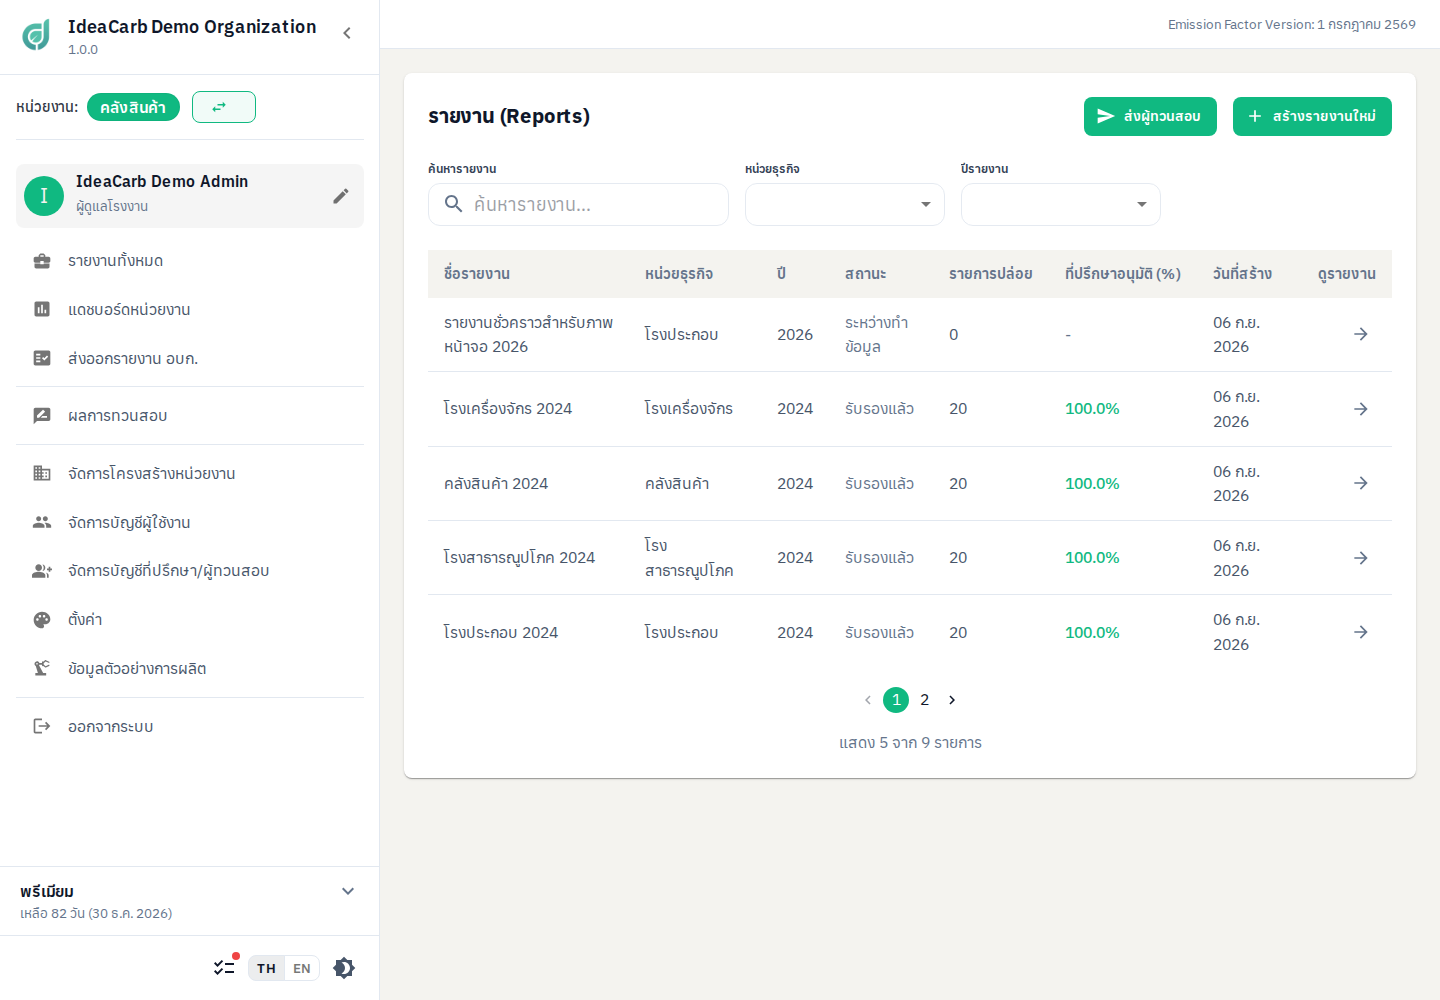Open จัดการบัญชีผู้ใช้งาน menu item
Viewport: 1440px width, 1000px height.
tap(190, 522)
